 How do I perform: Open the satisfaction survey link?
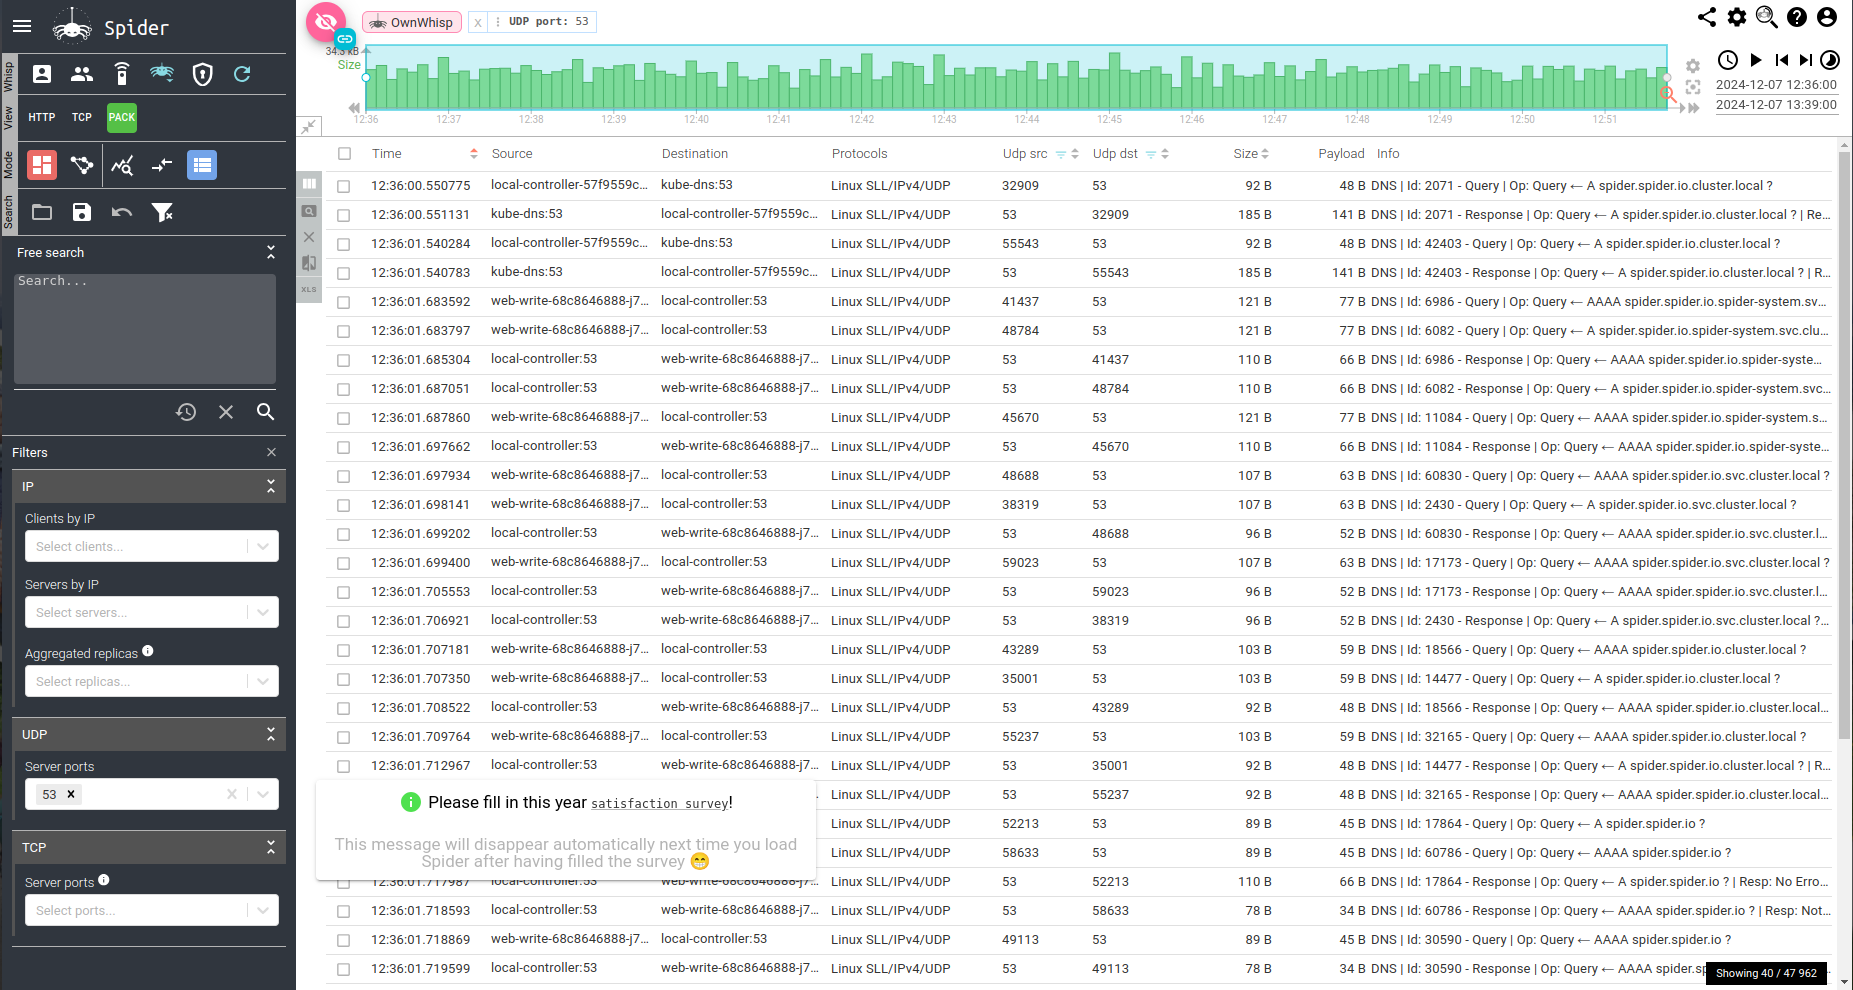pos(659,804)
